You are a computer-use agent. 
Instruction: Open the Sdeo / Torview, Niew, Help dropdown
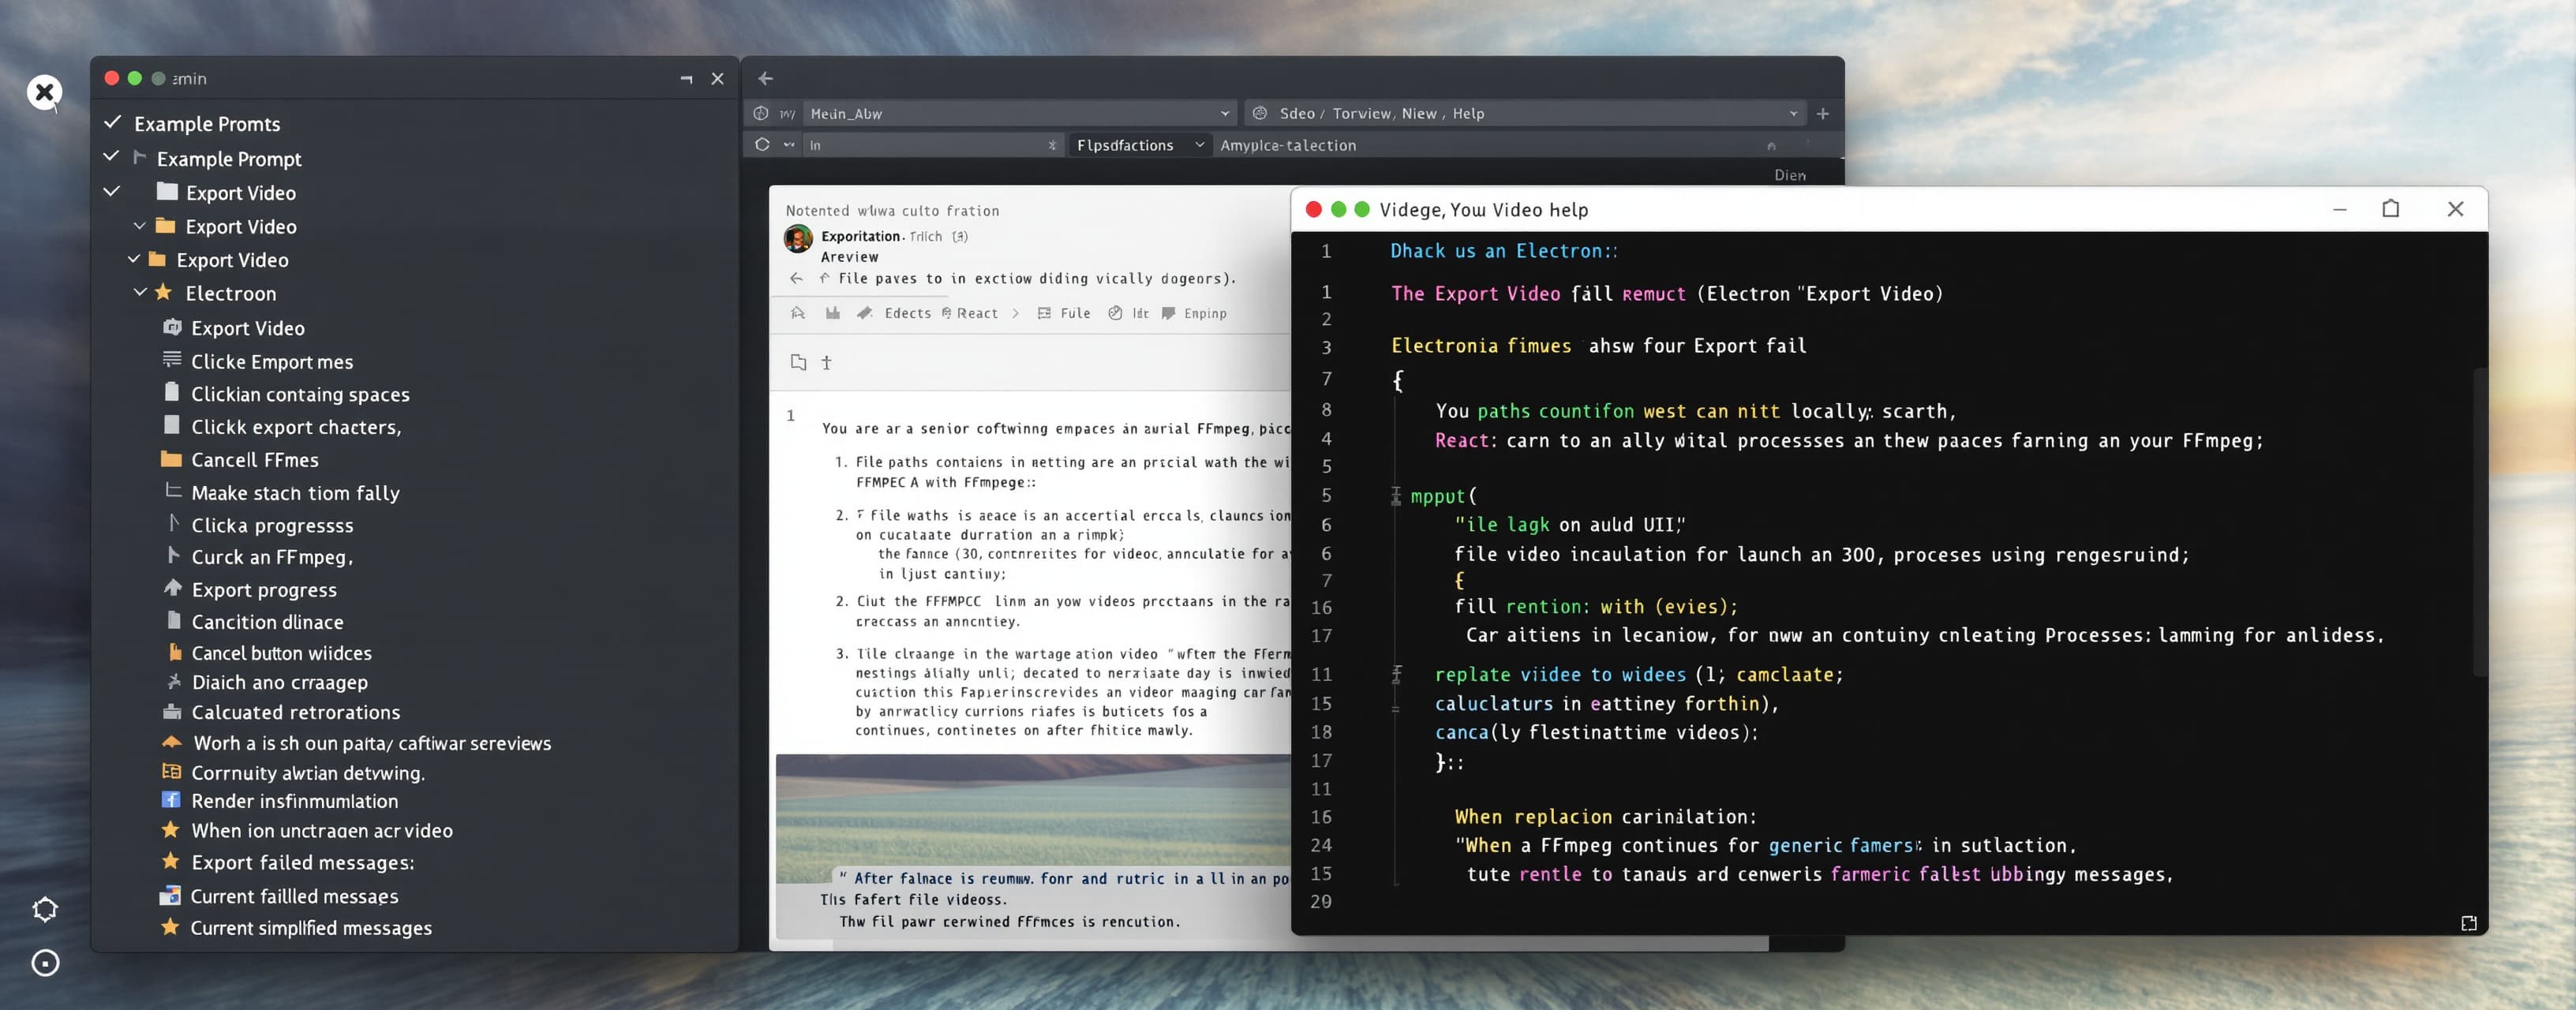coord(1793,113)
